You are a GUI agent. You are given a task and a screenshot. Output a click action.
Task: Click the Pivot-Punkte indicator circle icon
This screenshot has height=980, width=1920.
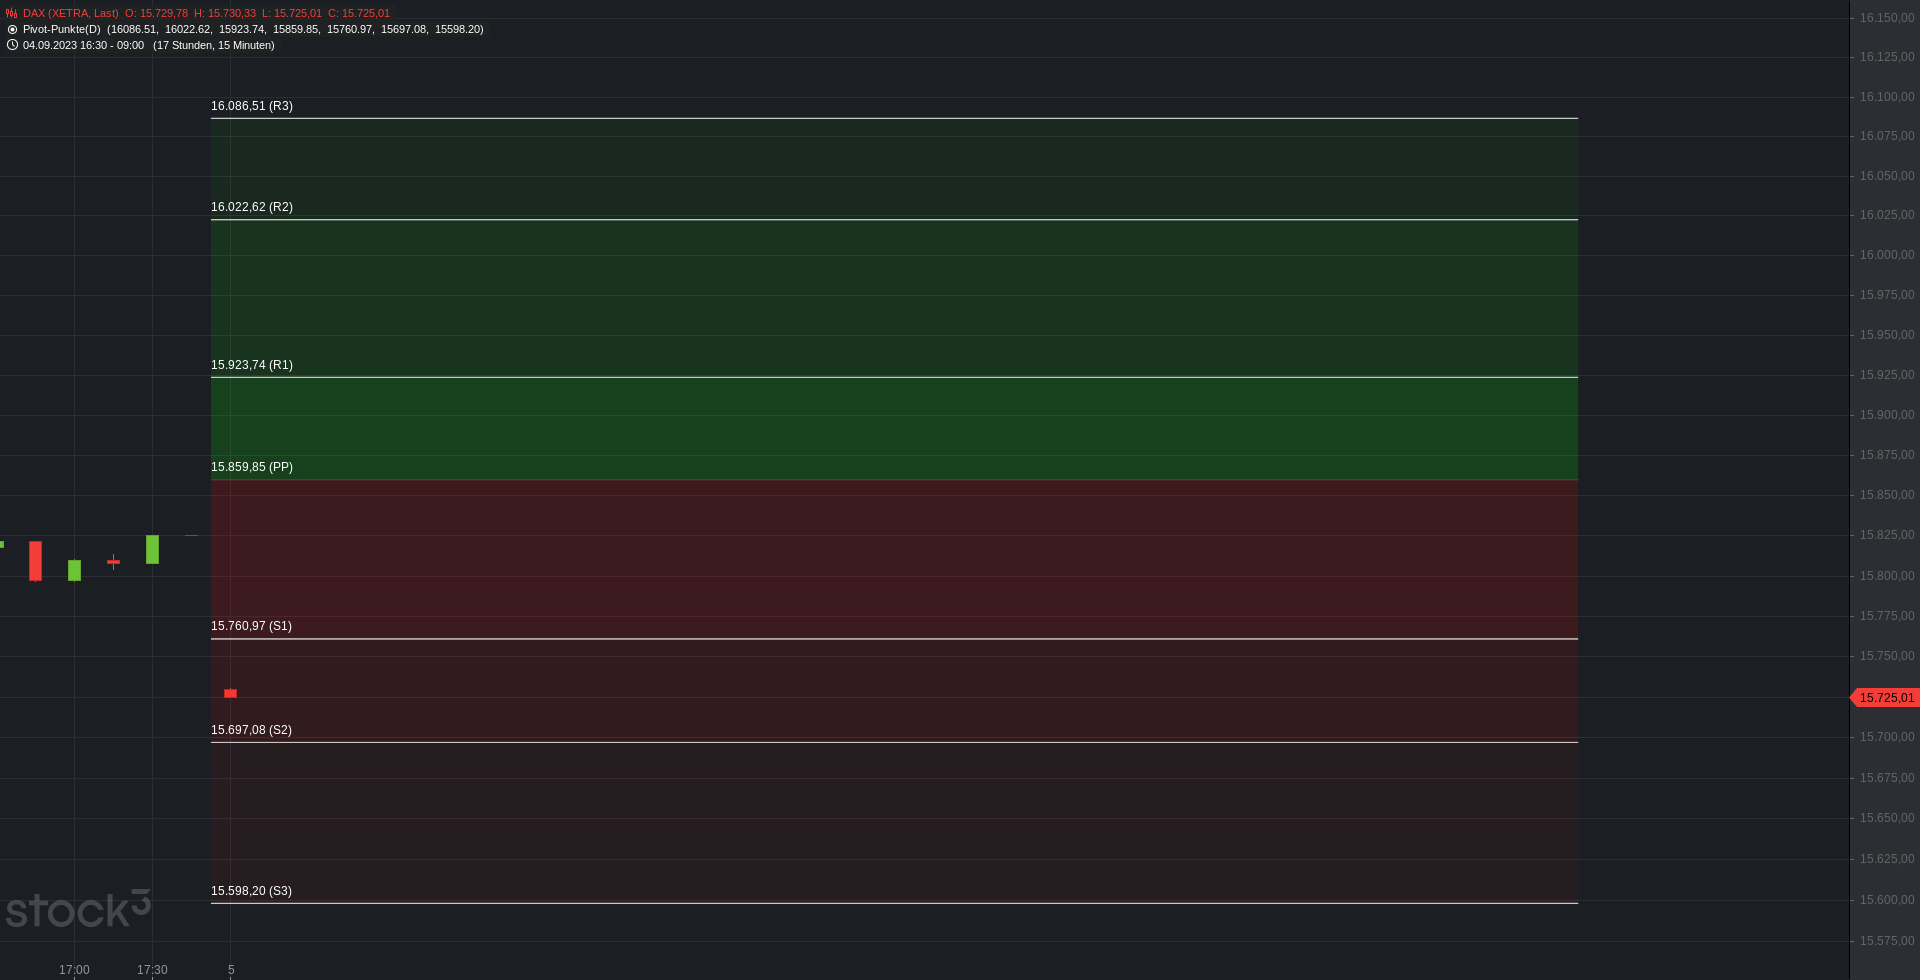12,30
